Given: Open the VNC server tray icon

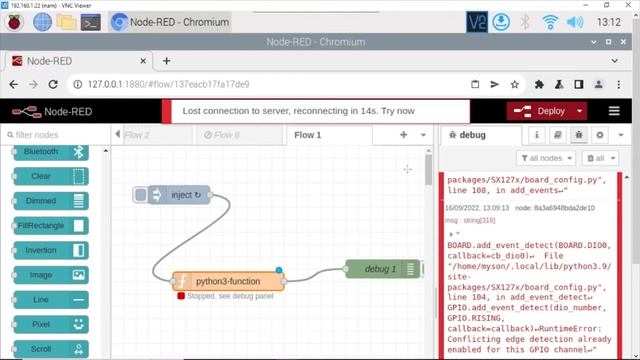Looking at the screenshot, I should [477, 22].
